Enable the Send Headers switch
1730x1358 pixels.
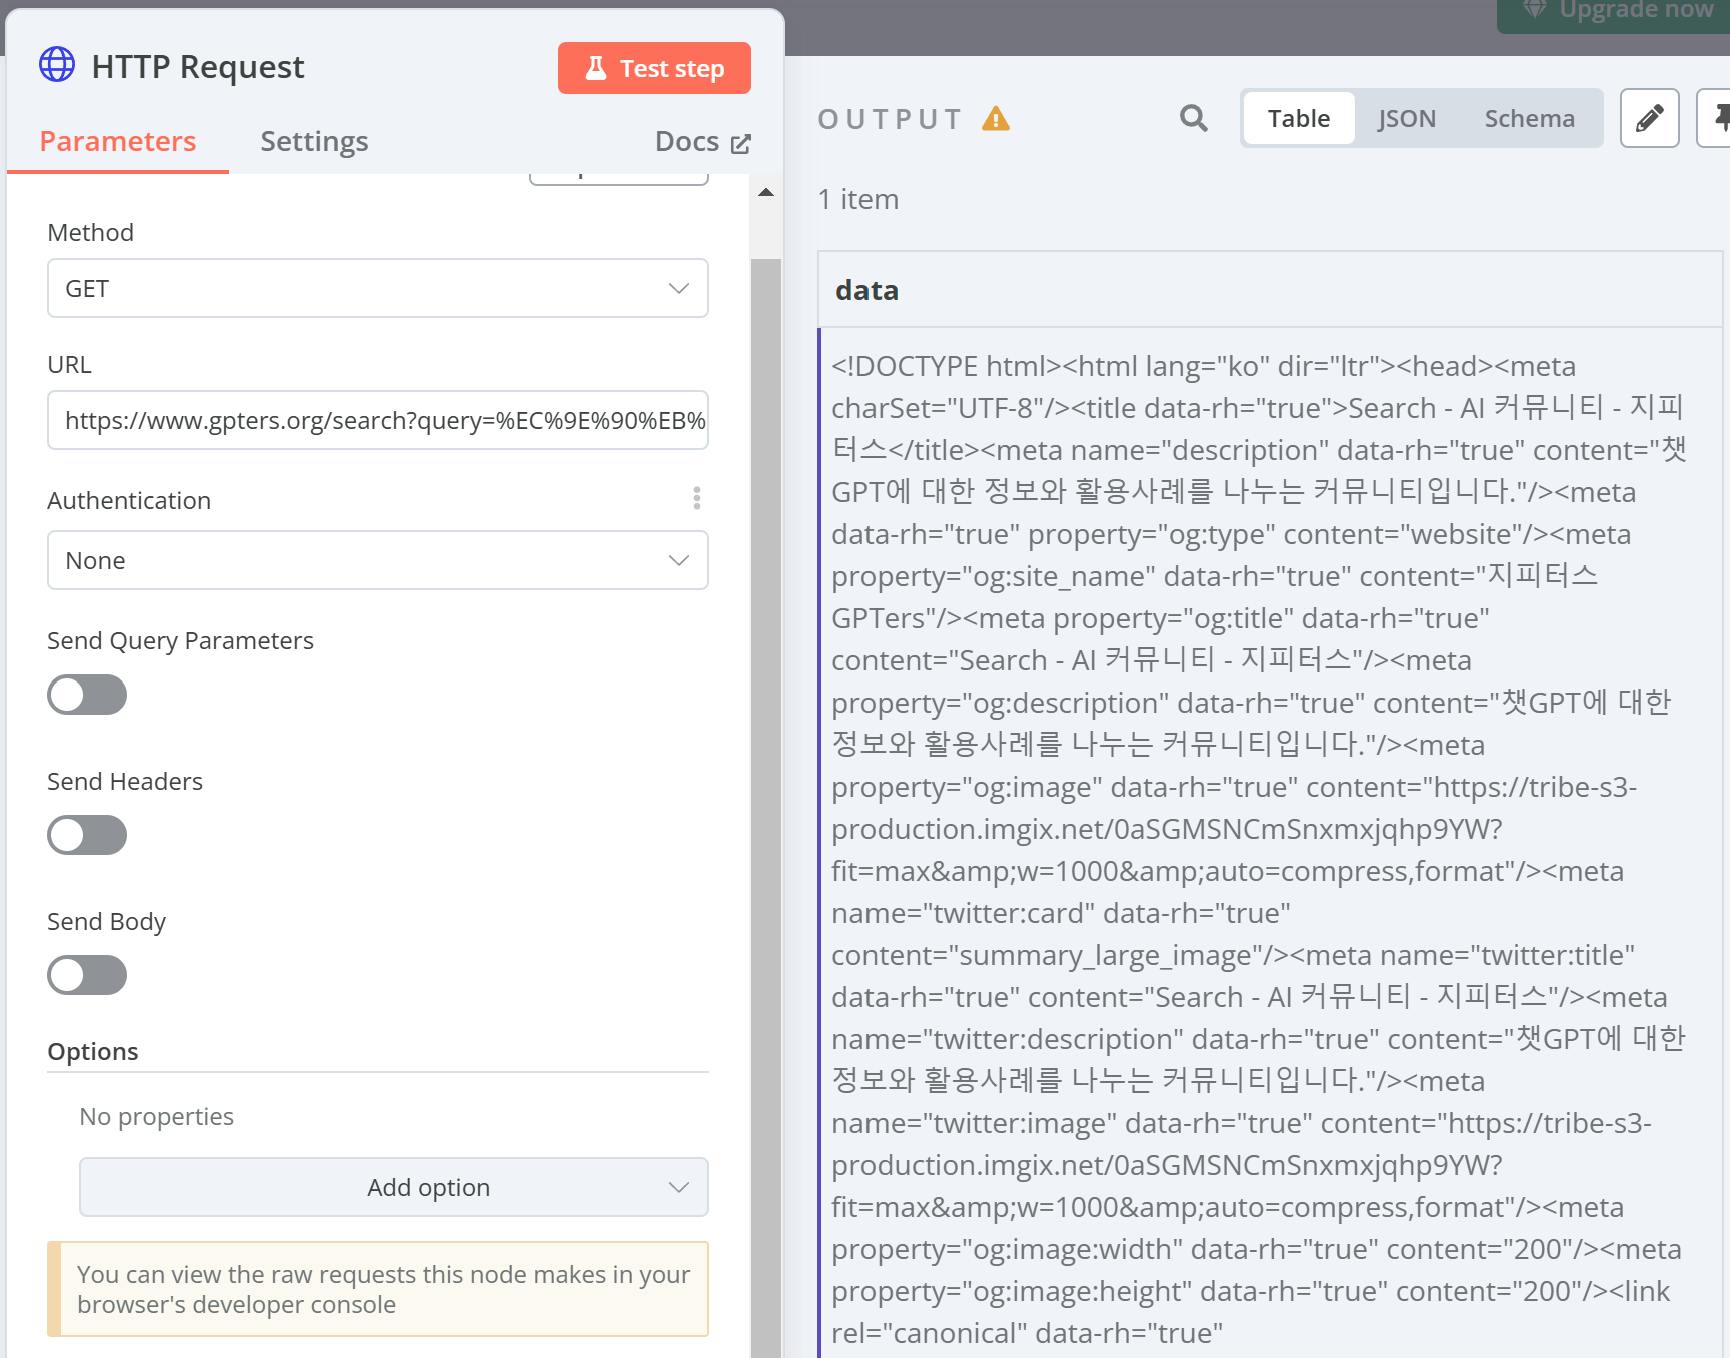coord(87,835)
